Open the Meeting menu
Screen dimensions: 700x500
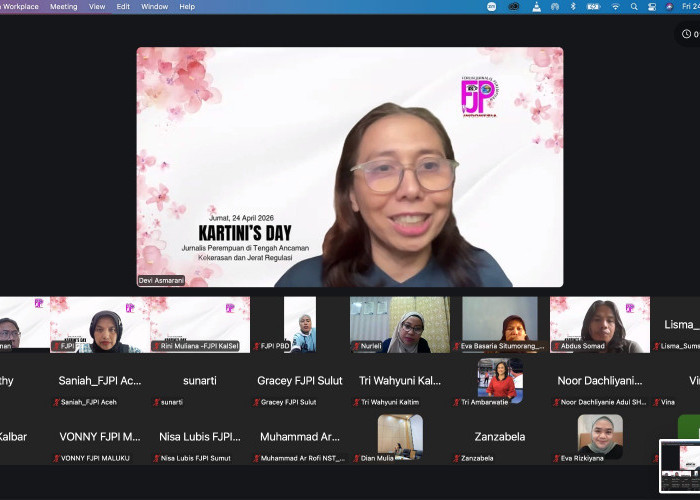coord(63,6)
